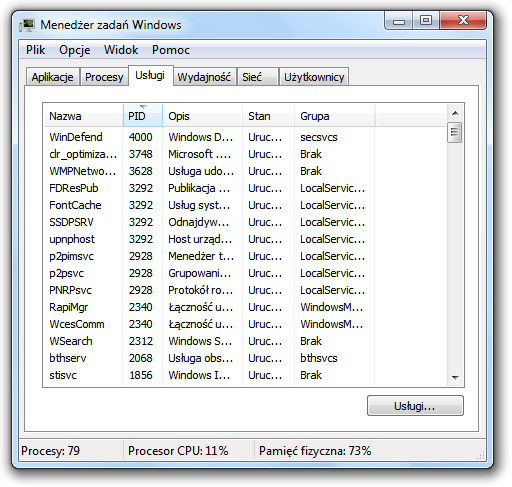512x487 pixels.
Task: Select the PNRPsvc service row
Action: tap(245, 290)
